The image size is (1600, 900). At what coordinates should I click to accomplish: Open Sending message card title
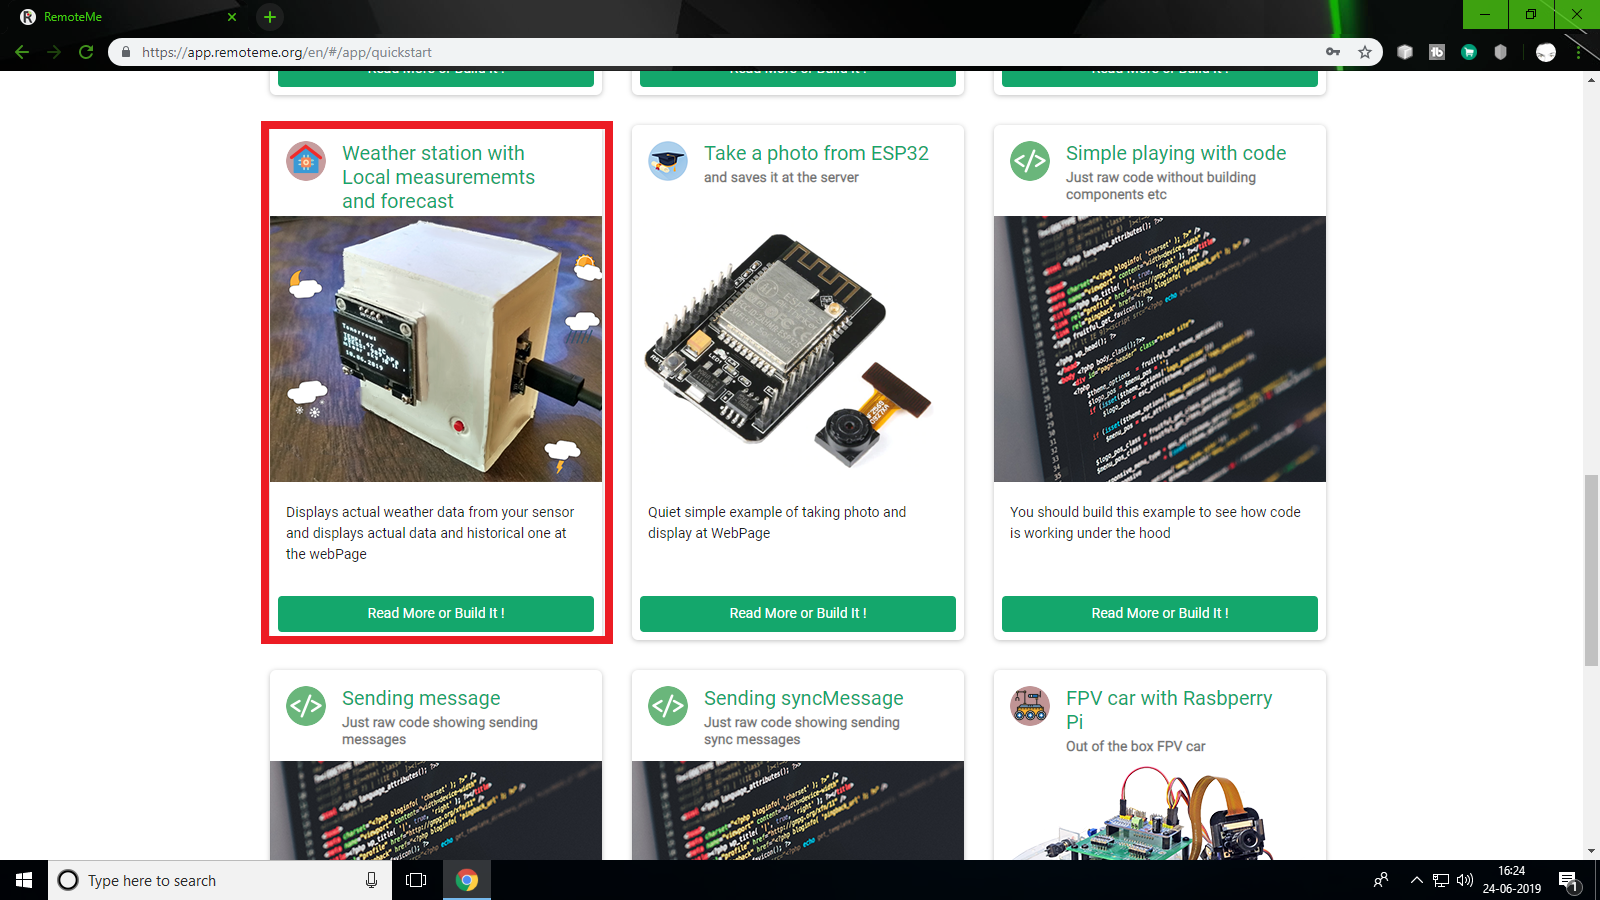pos(421,698)
